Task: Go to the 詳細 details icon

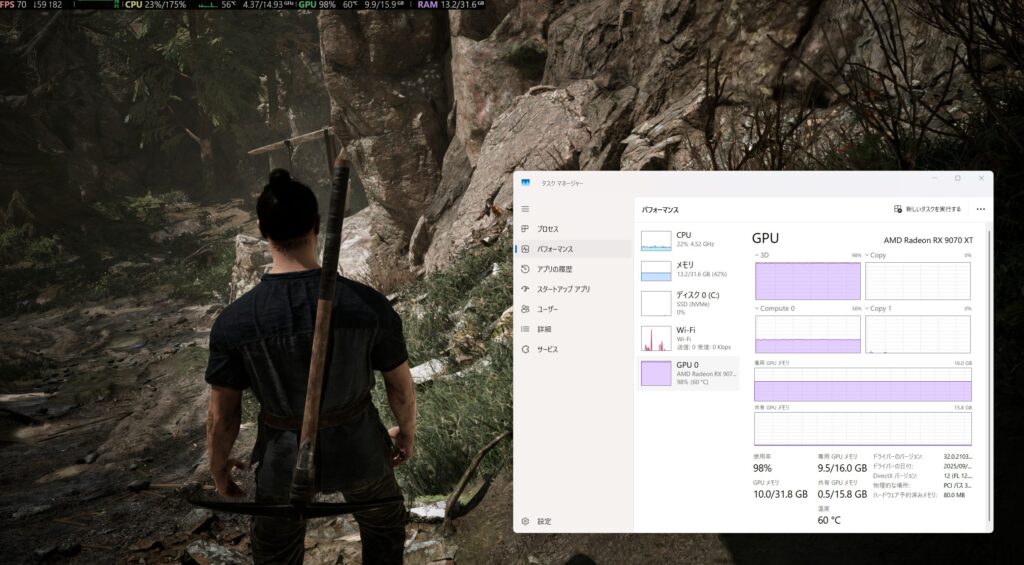Action: click(525, 329)
